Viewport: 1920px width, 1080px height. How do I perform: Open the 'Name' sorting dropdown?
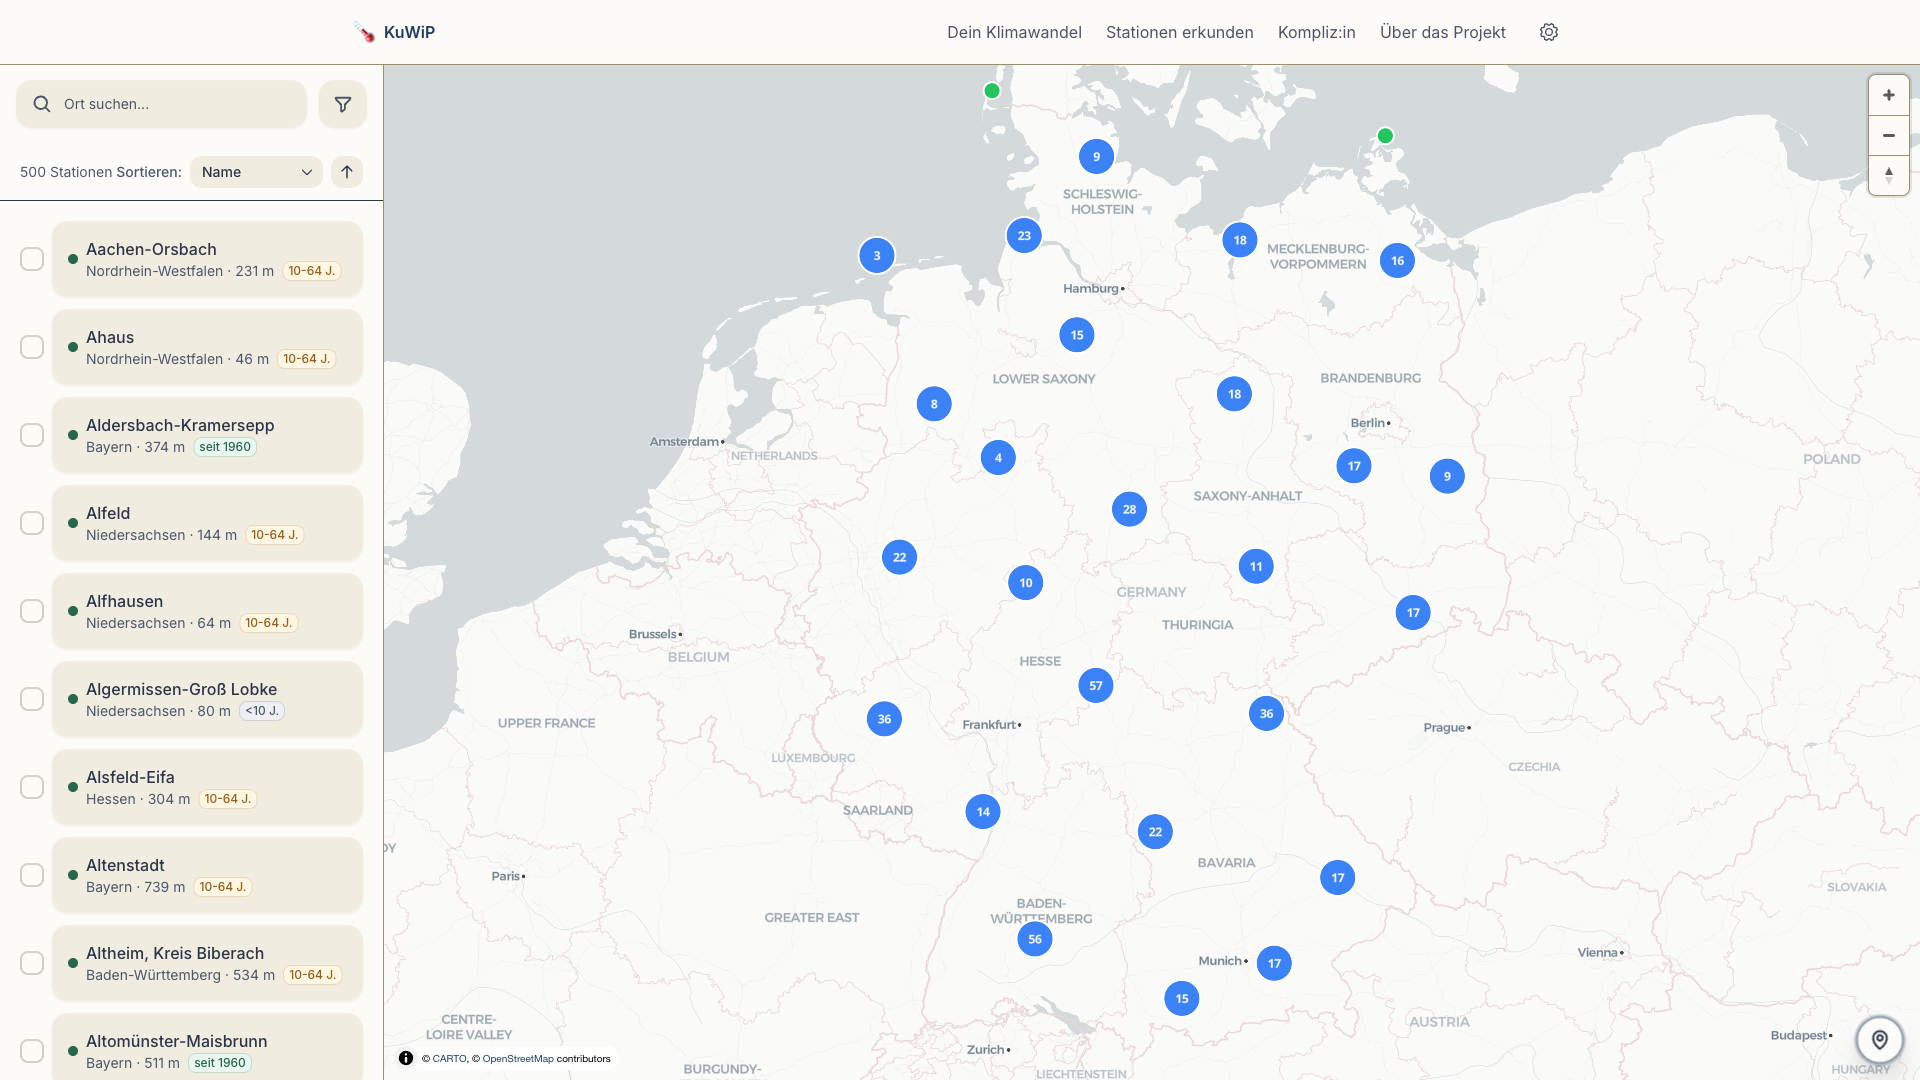[255, 172]
